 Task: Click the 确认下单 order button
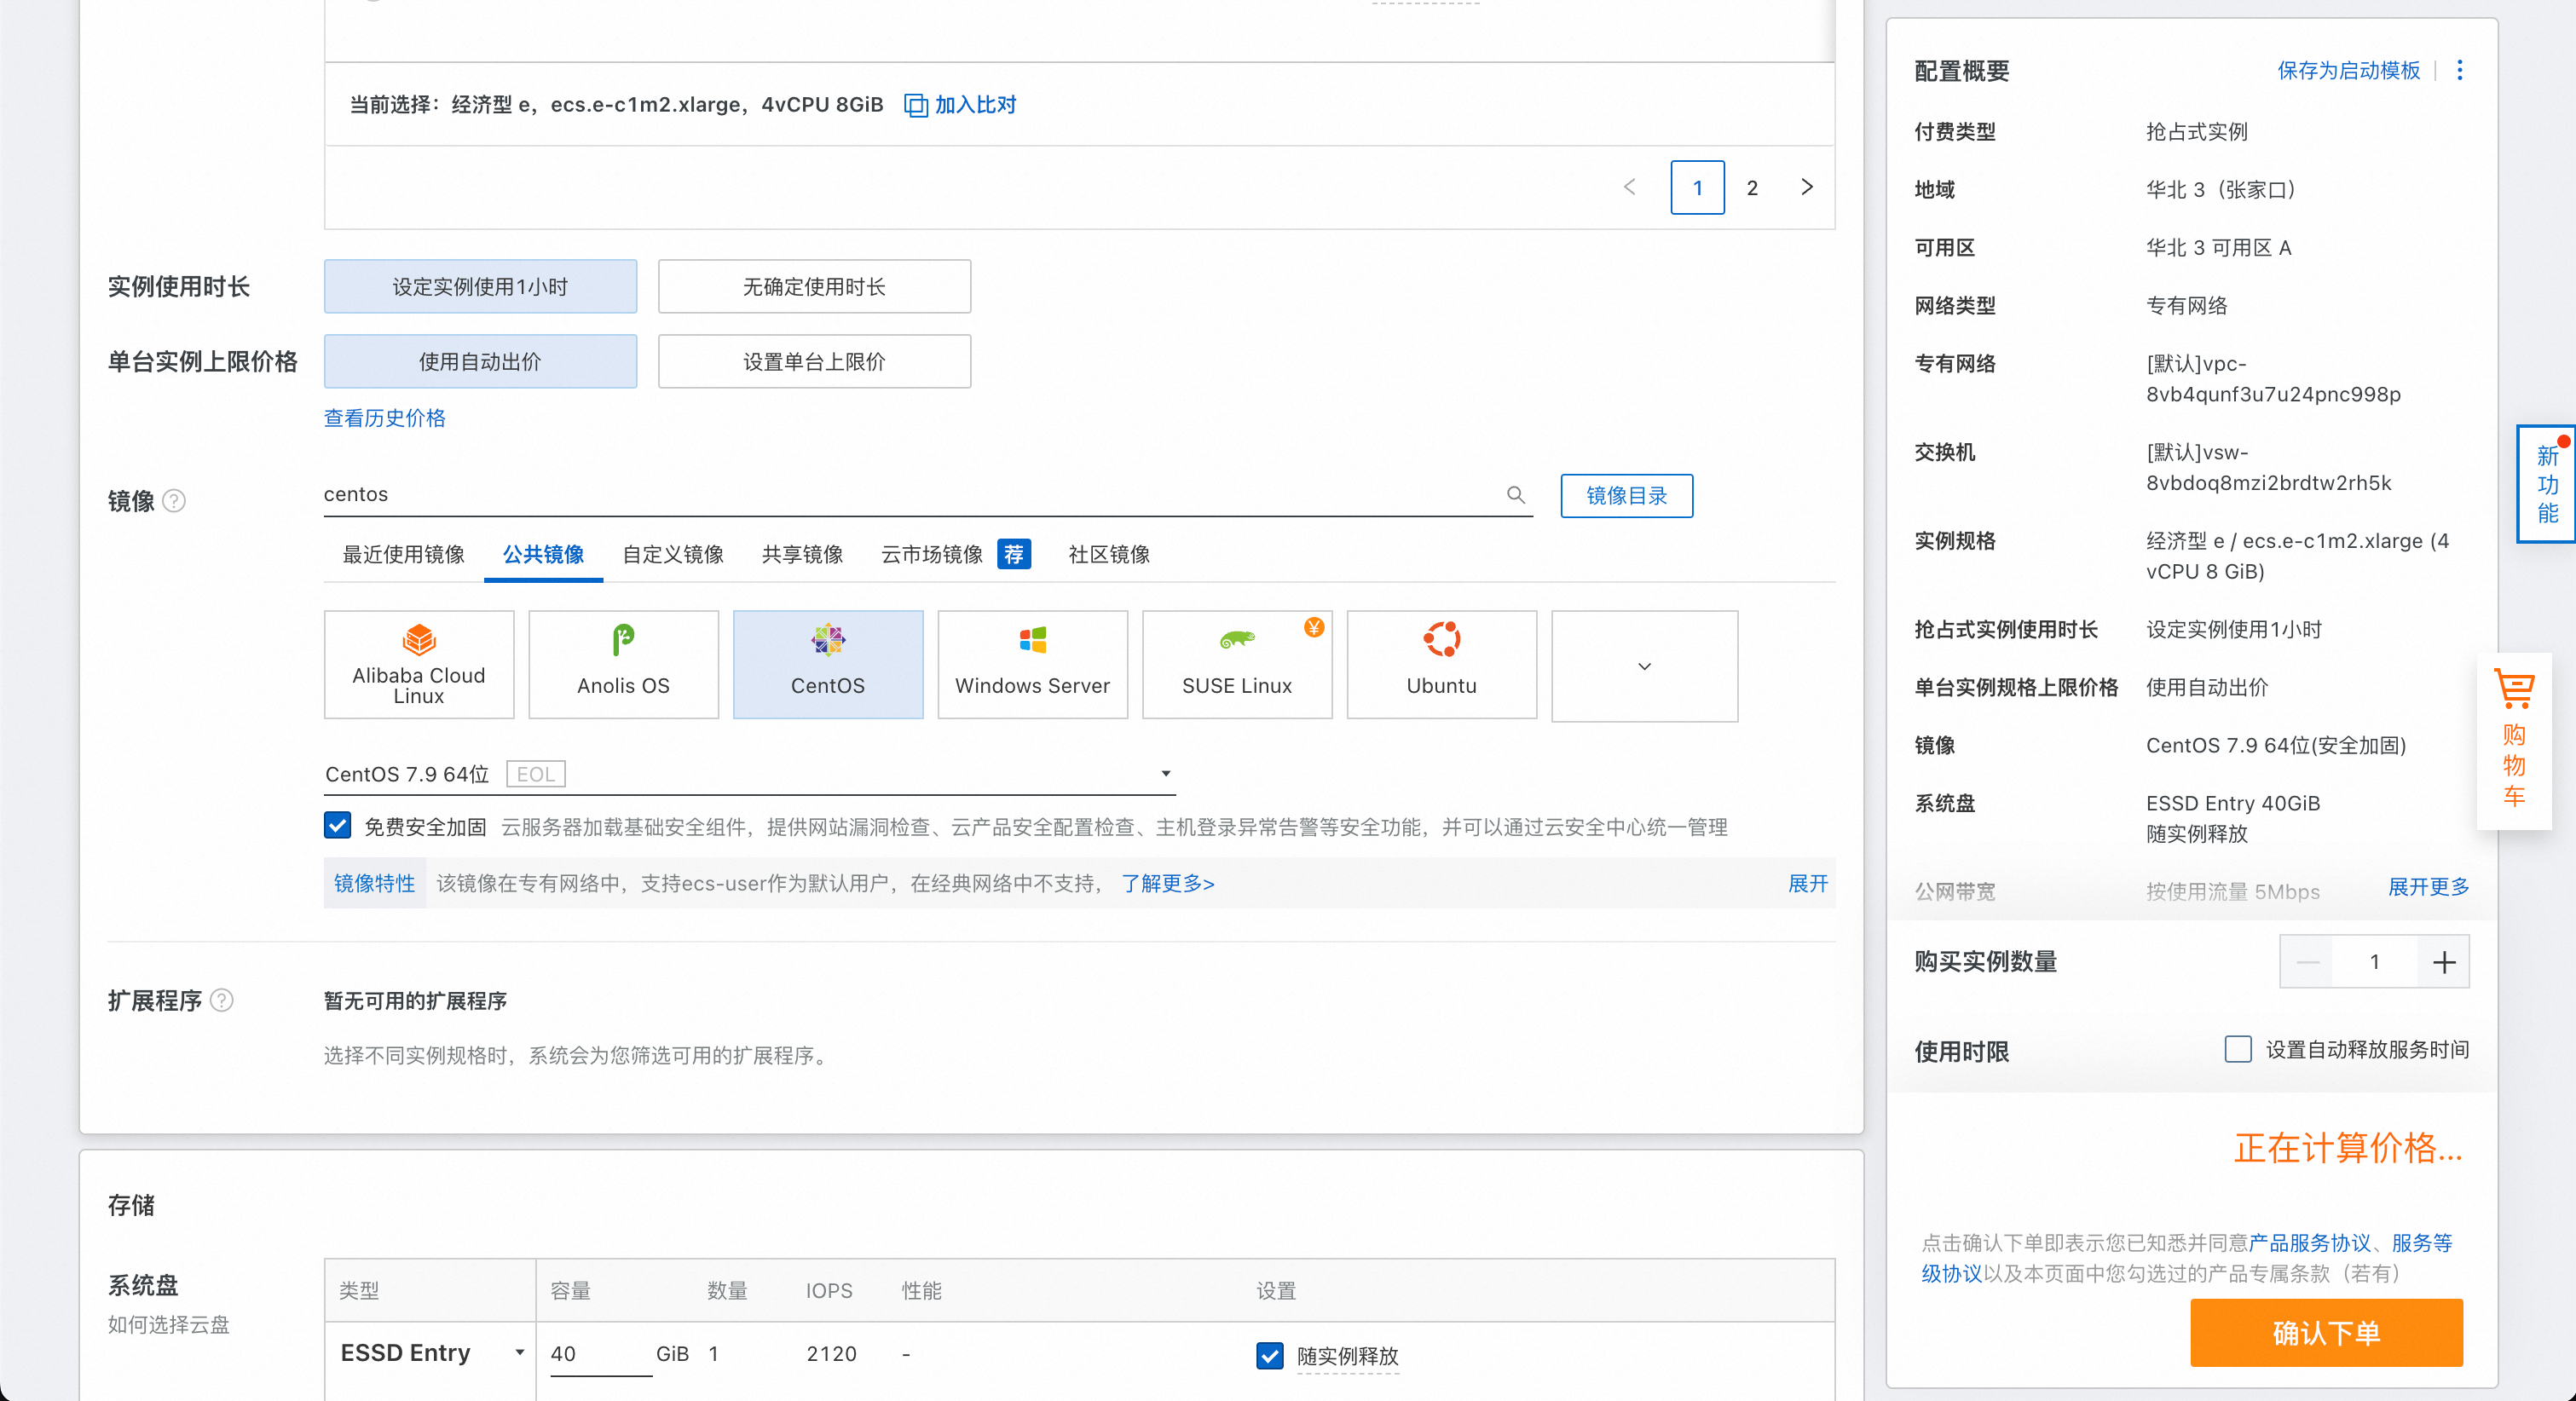pos(2326,1333)
